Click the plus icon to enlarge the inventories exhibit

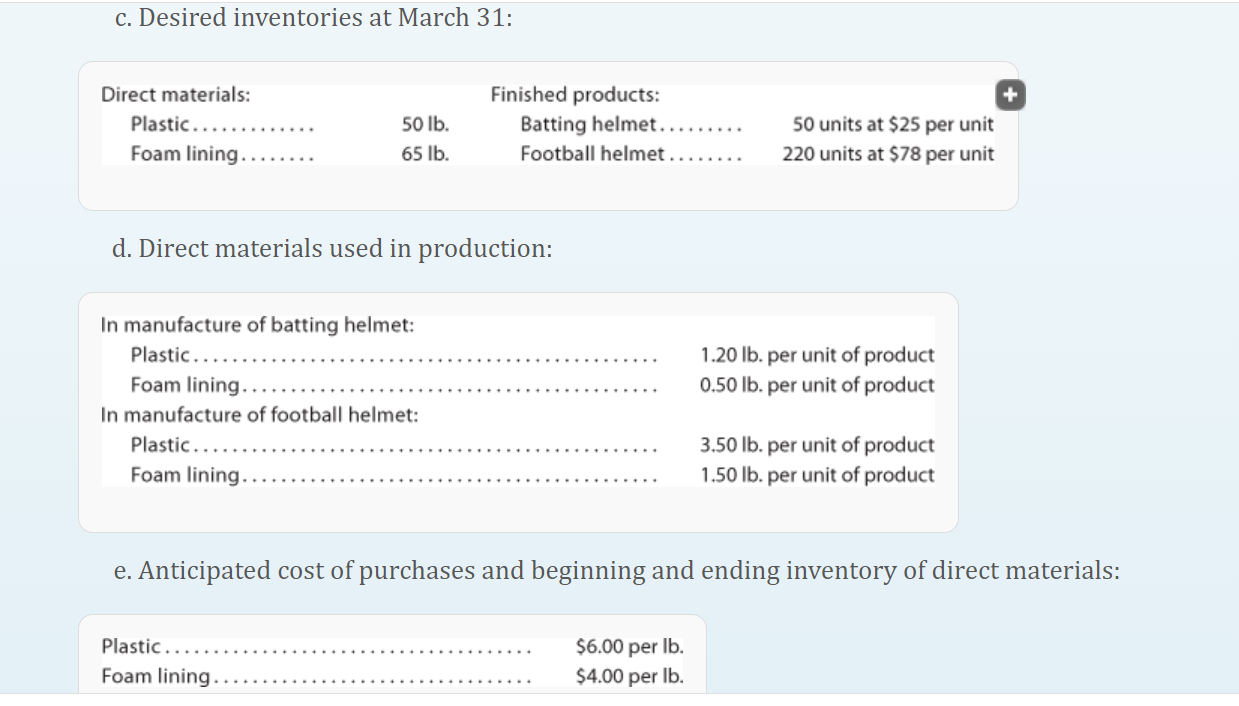click(1010, 94)
